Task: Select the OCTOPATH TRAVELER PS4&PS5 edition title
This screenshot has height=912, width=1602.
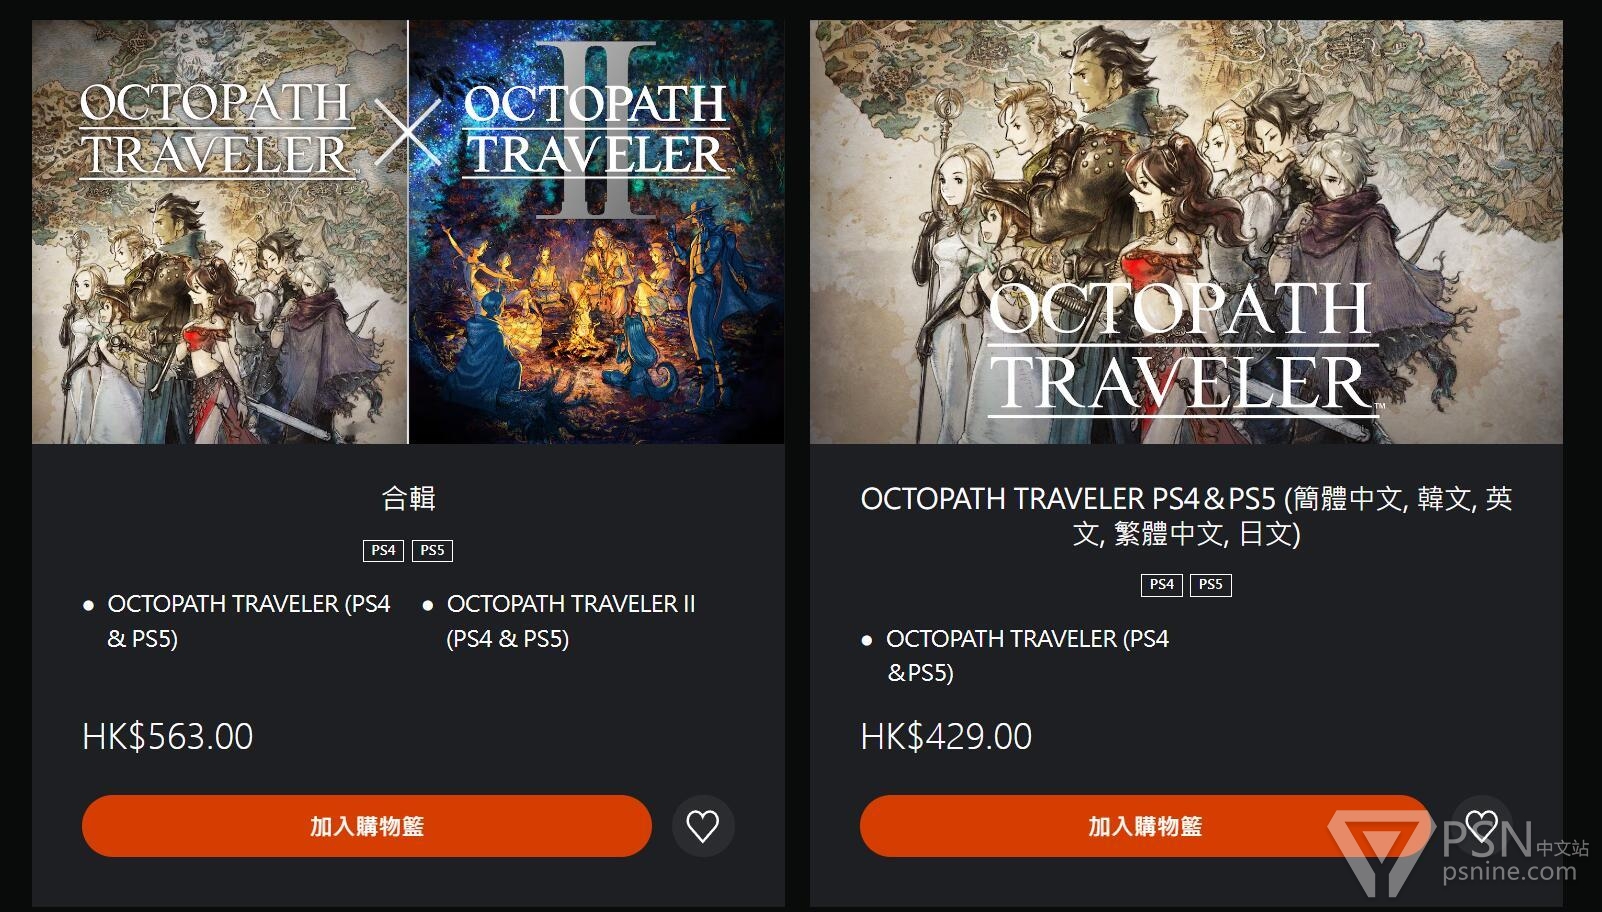Action: (1186, 516)
